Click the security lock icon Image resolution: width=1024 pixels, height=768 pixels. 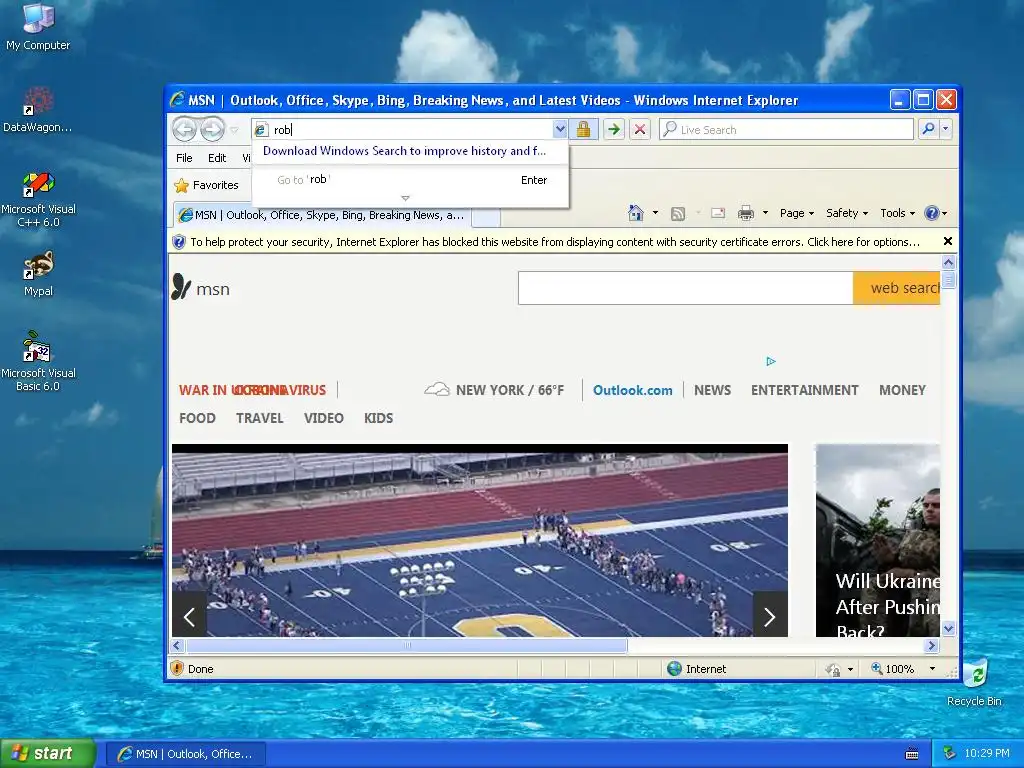pyautogui.click(x=583, y=129)
